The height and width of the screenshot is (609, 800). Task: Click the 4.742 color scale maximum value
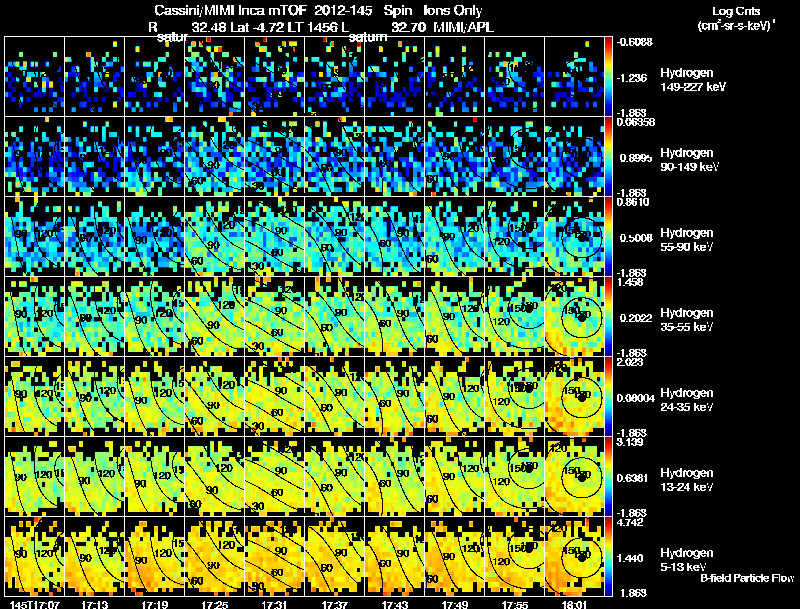(630, 522)
